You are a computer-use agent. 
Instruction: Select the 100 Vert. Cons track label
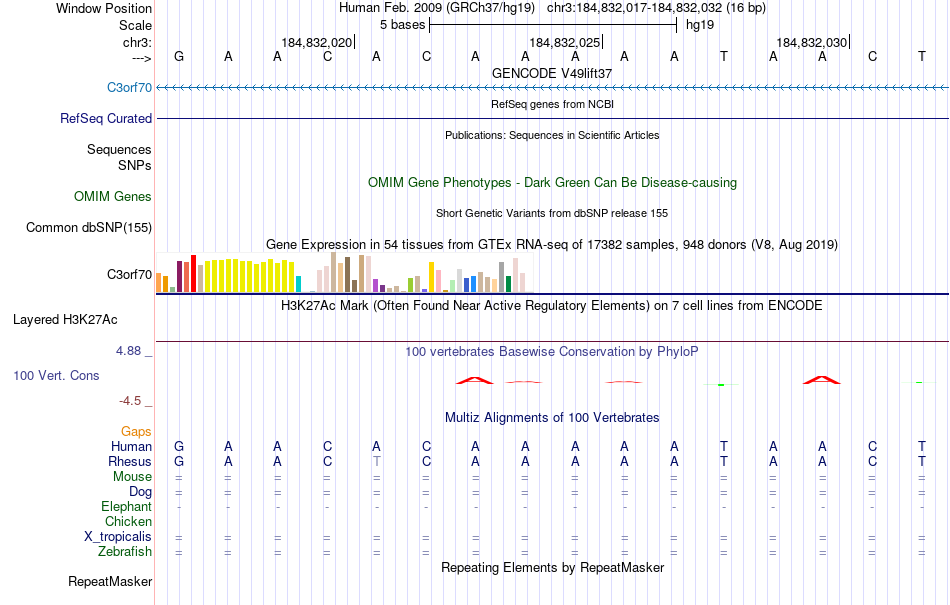pyautogui.click(x=56, y=375)
